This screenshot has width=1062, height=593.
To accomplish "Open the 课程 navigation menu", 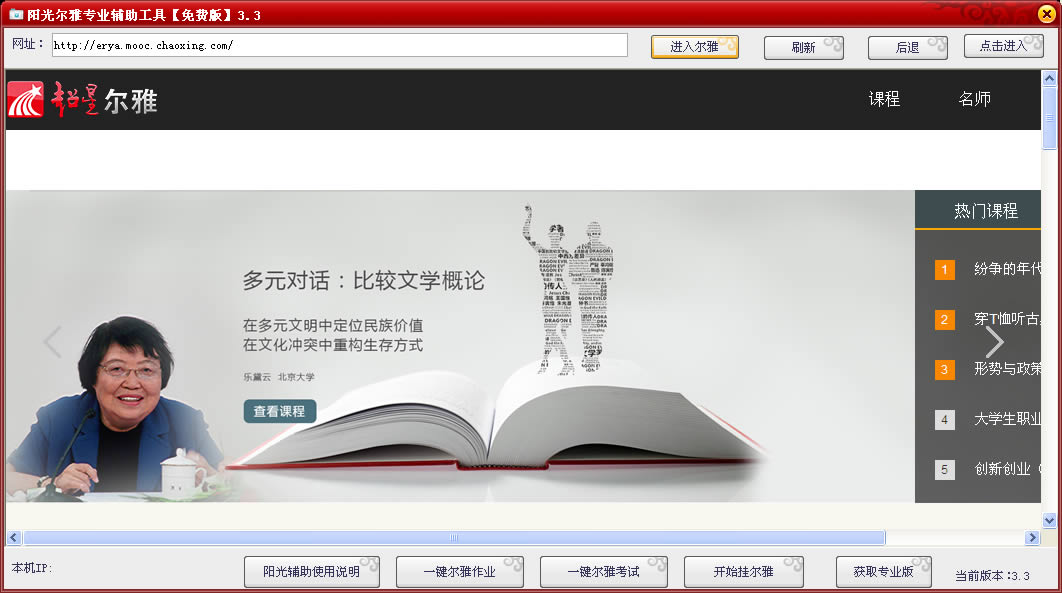I will point(884,99).
